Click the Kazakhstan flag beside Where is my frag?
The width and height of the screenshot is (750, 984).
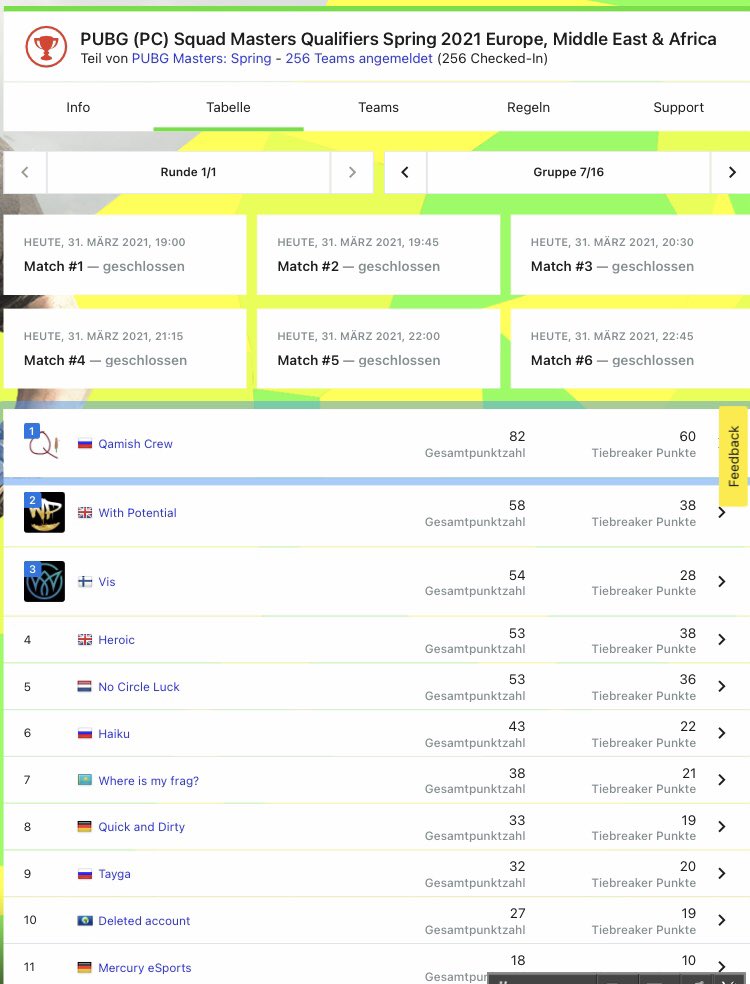coord(85,780)
